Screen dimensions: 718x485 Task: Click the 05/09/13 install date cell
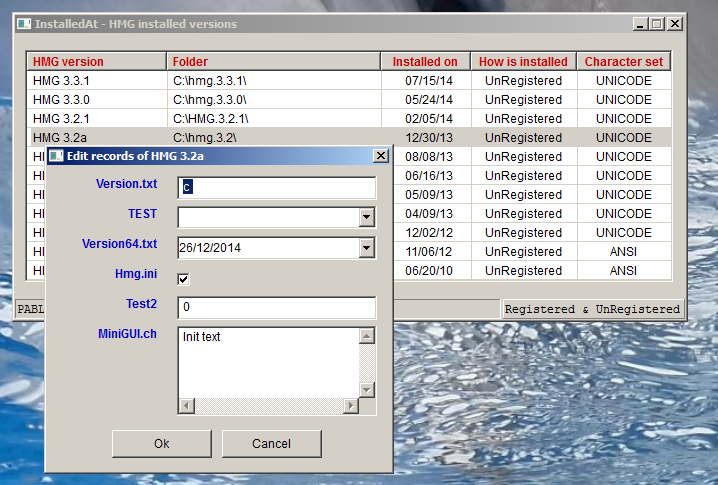pyautogui.click(x=429, y=195)
